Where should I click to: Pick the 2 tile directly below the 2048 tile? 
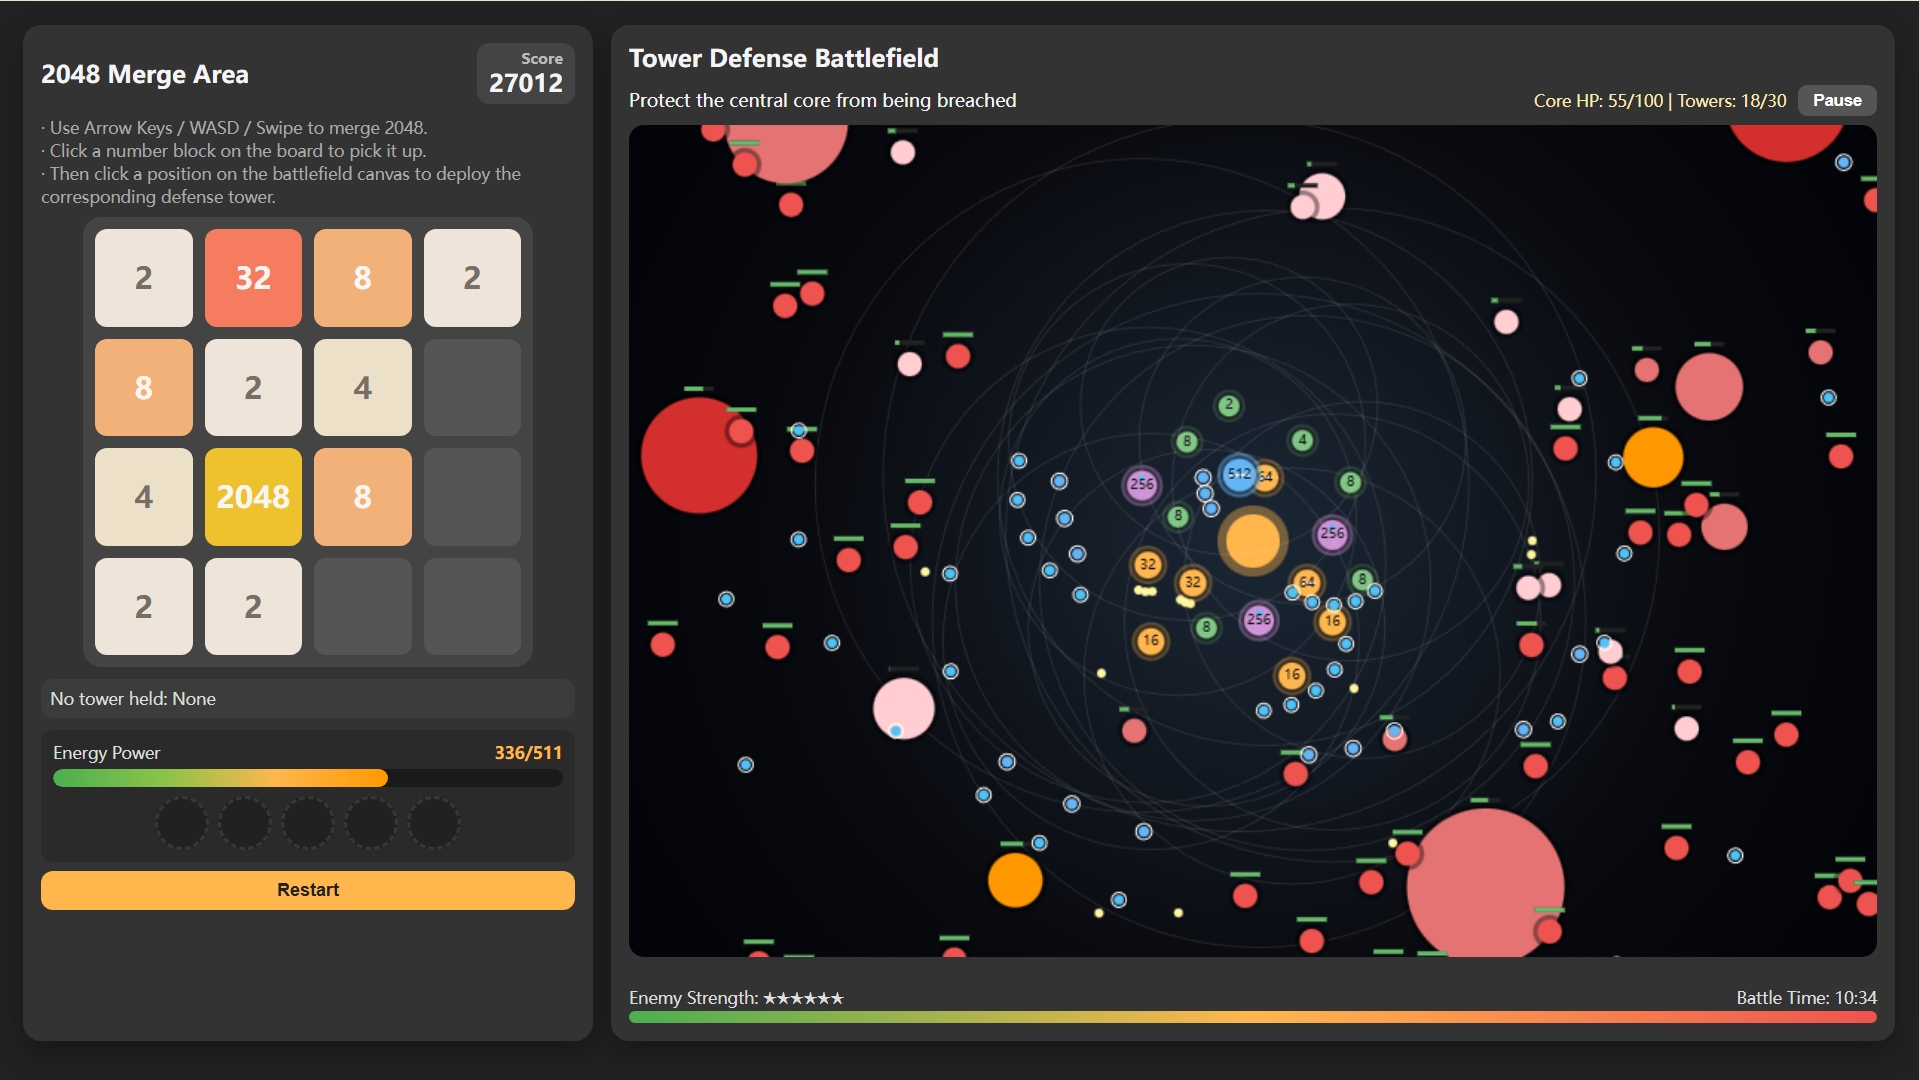click(x=253, y=606)
